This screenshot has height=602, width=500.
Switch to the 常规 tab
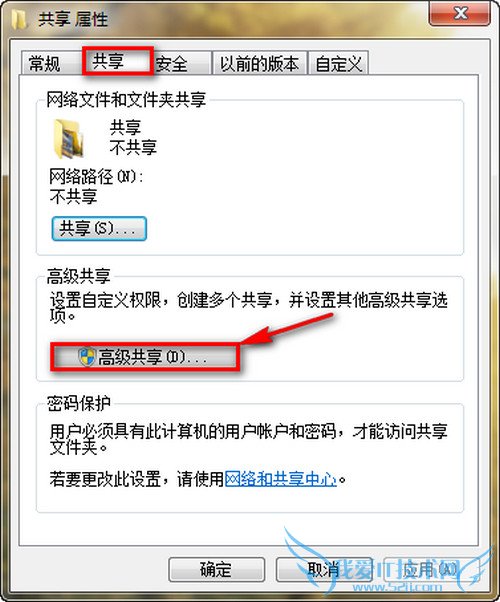(x=45, y=63)
